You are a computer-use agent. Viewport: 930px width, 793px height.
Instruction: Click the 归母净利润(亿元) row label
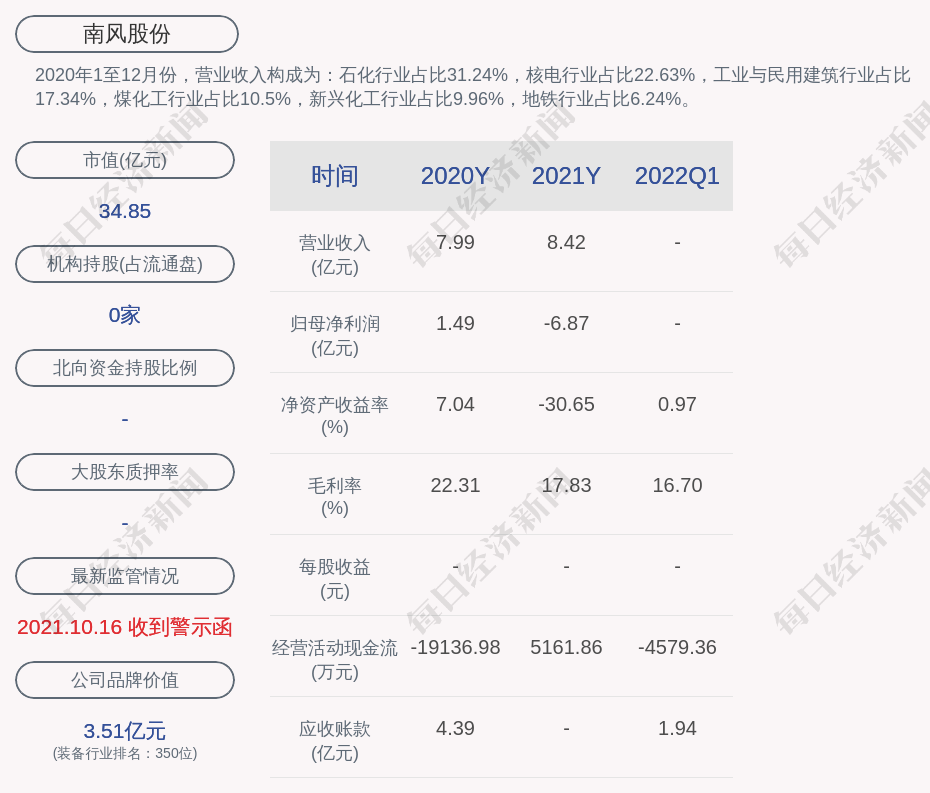pyautogui.click(x=335, y=336)
